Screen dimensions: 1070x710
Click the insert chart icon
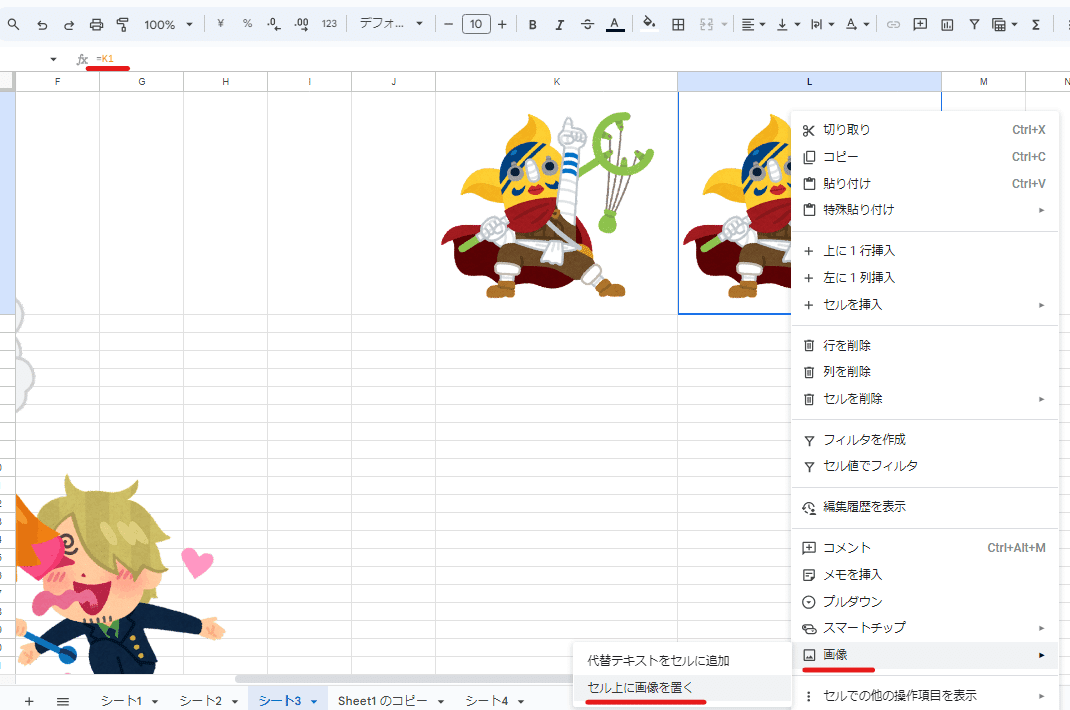point(947,25)
